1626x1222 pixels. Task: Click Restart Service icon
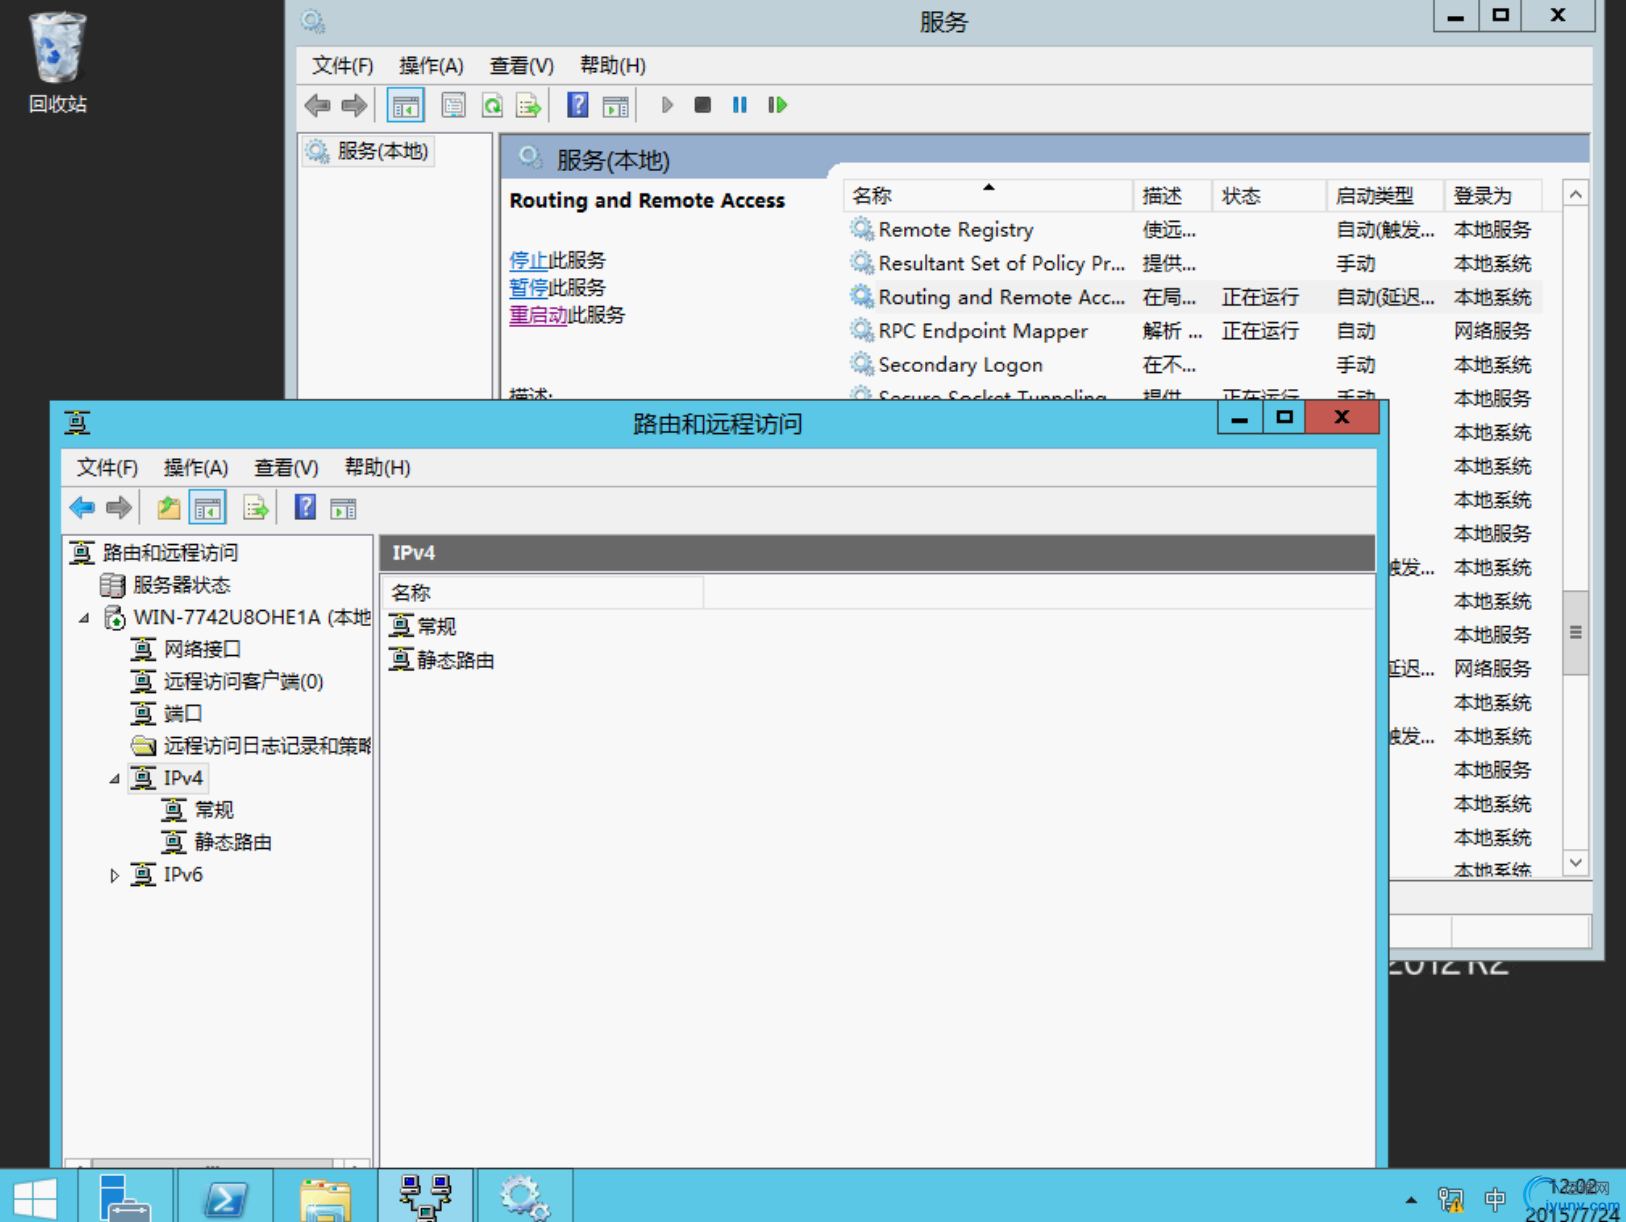[x=778, y=105]
